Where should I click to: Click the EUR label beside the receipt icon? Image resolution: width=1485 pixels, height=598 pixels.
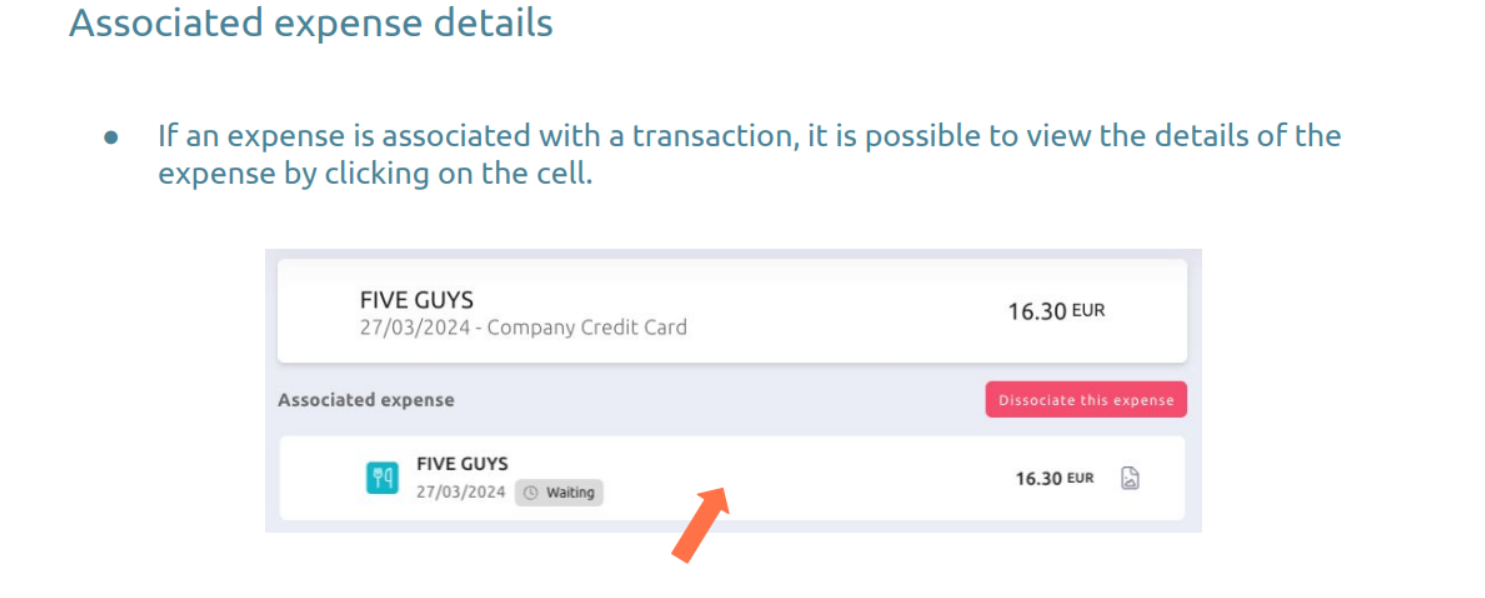pos(1080,479)
